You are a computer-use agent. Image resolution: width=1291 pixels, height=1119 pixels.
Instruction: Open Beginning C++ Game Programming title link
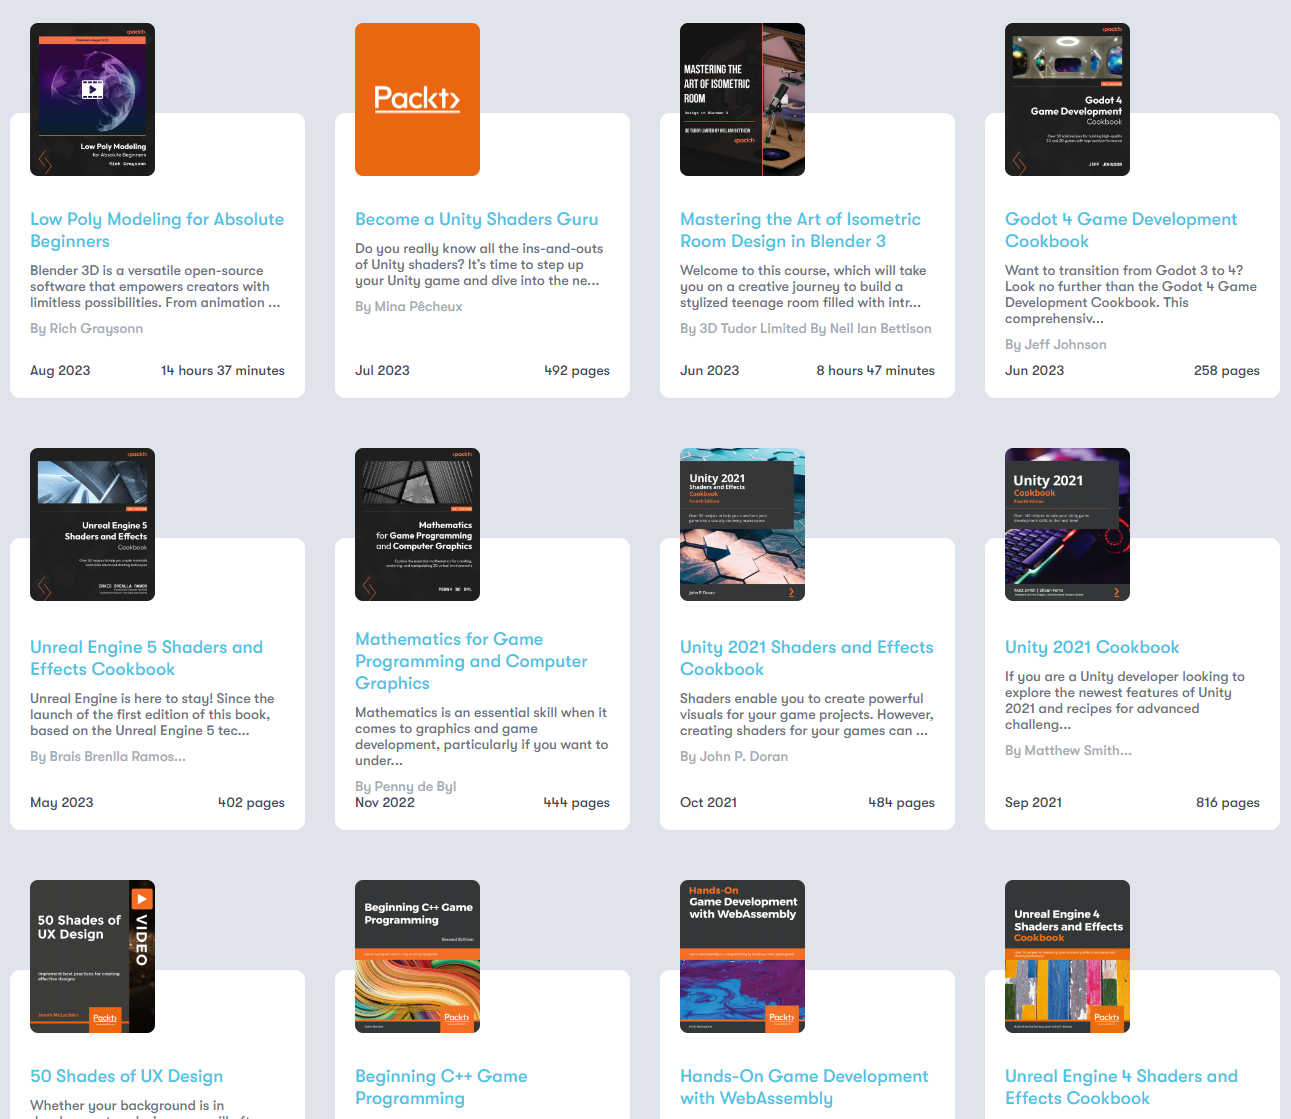pos(441,1087)
